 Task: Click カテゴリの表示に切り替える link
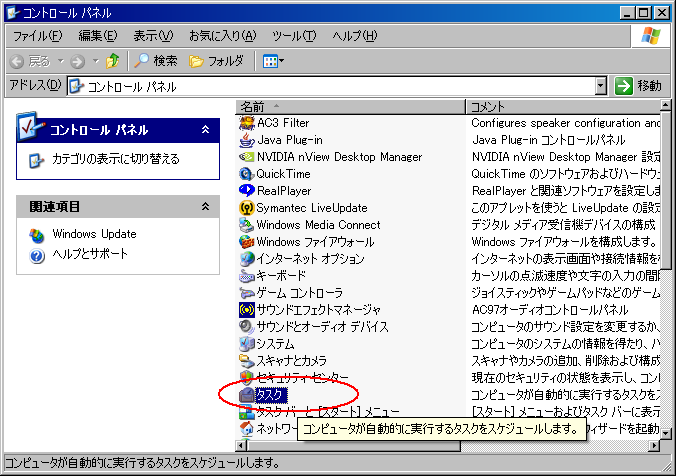click(116, 159)
